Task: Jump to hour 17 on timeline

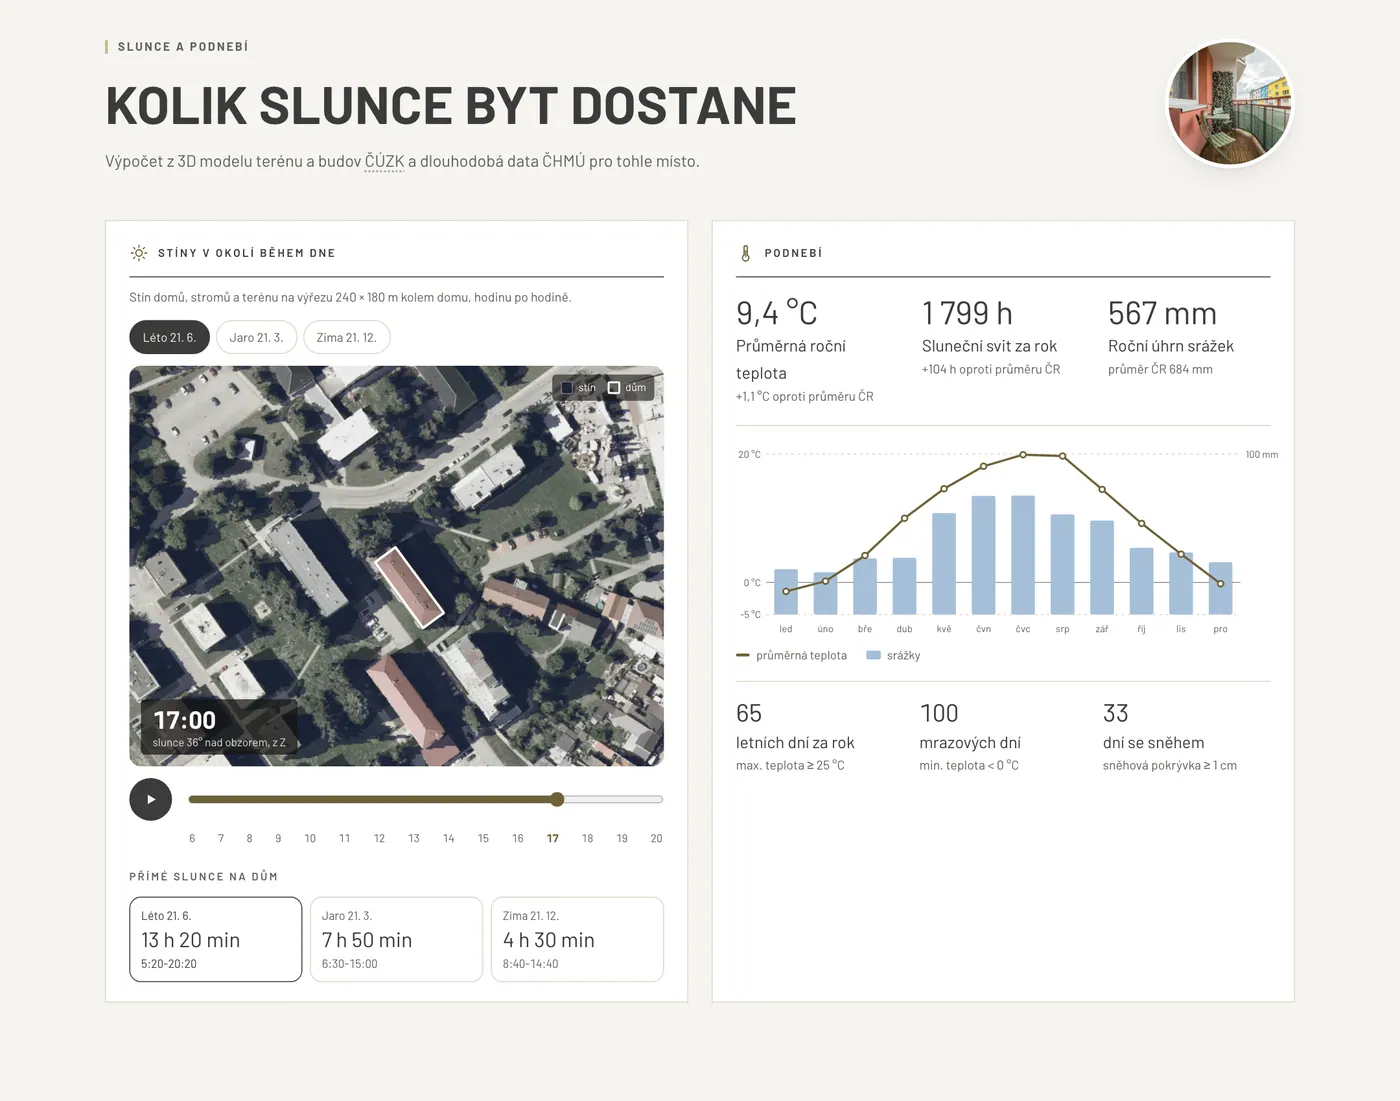Action: tap(553, 838)
